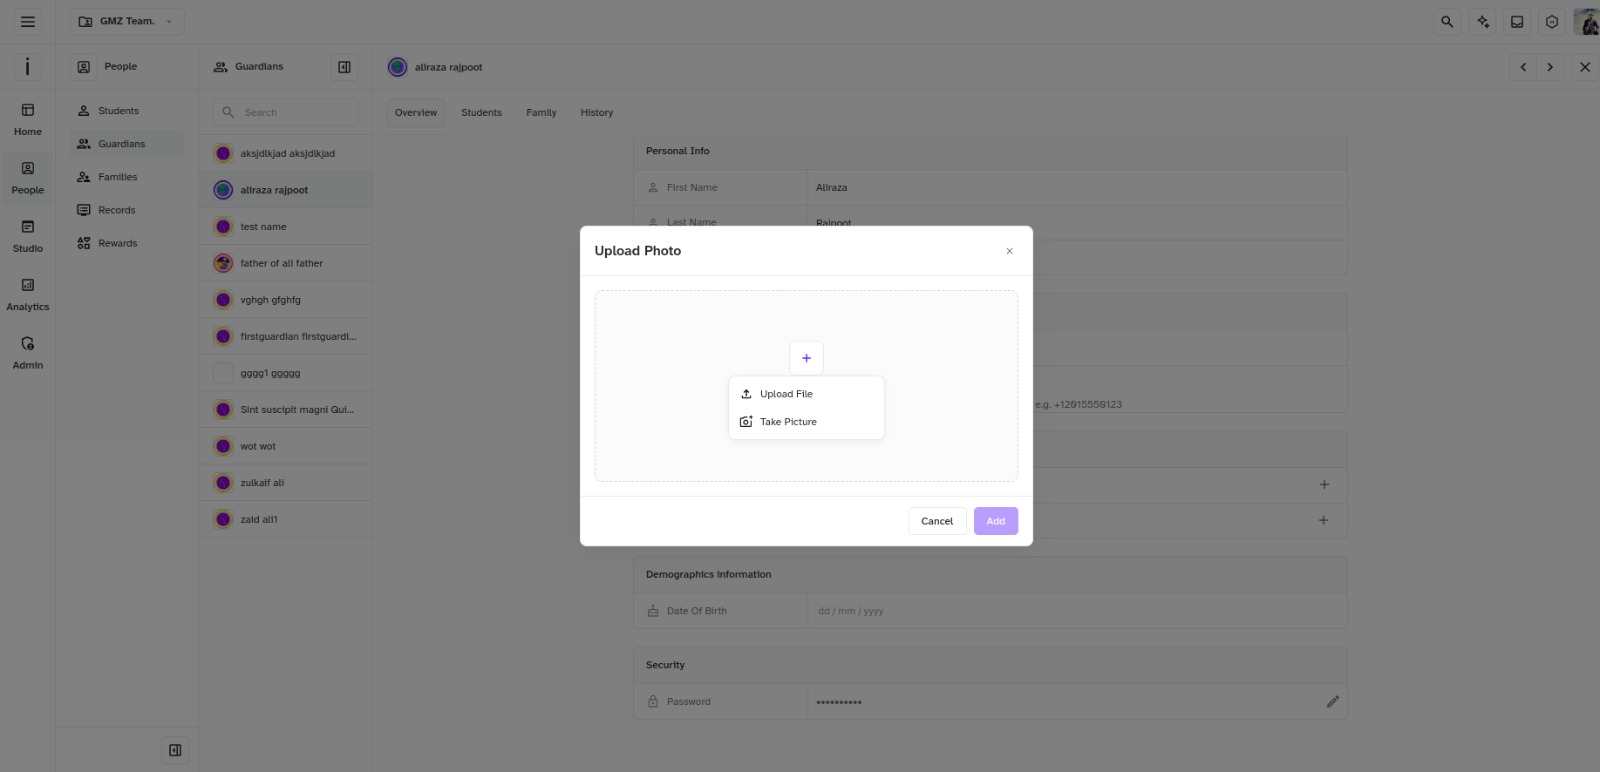
Task: Switch to the History tab
Action: pos(597,113)
